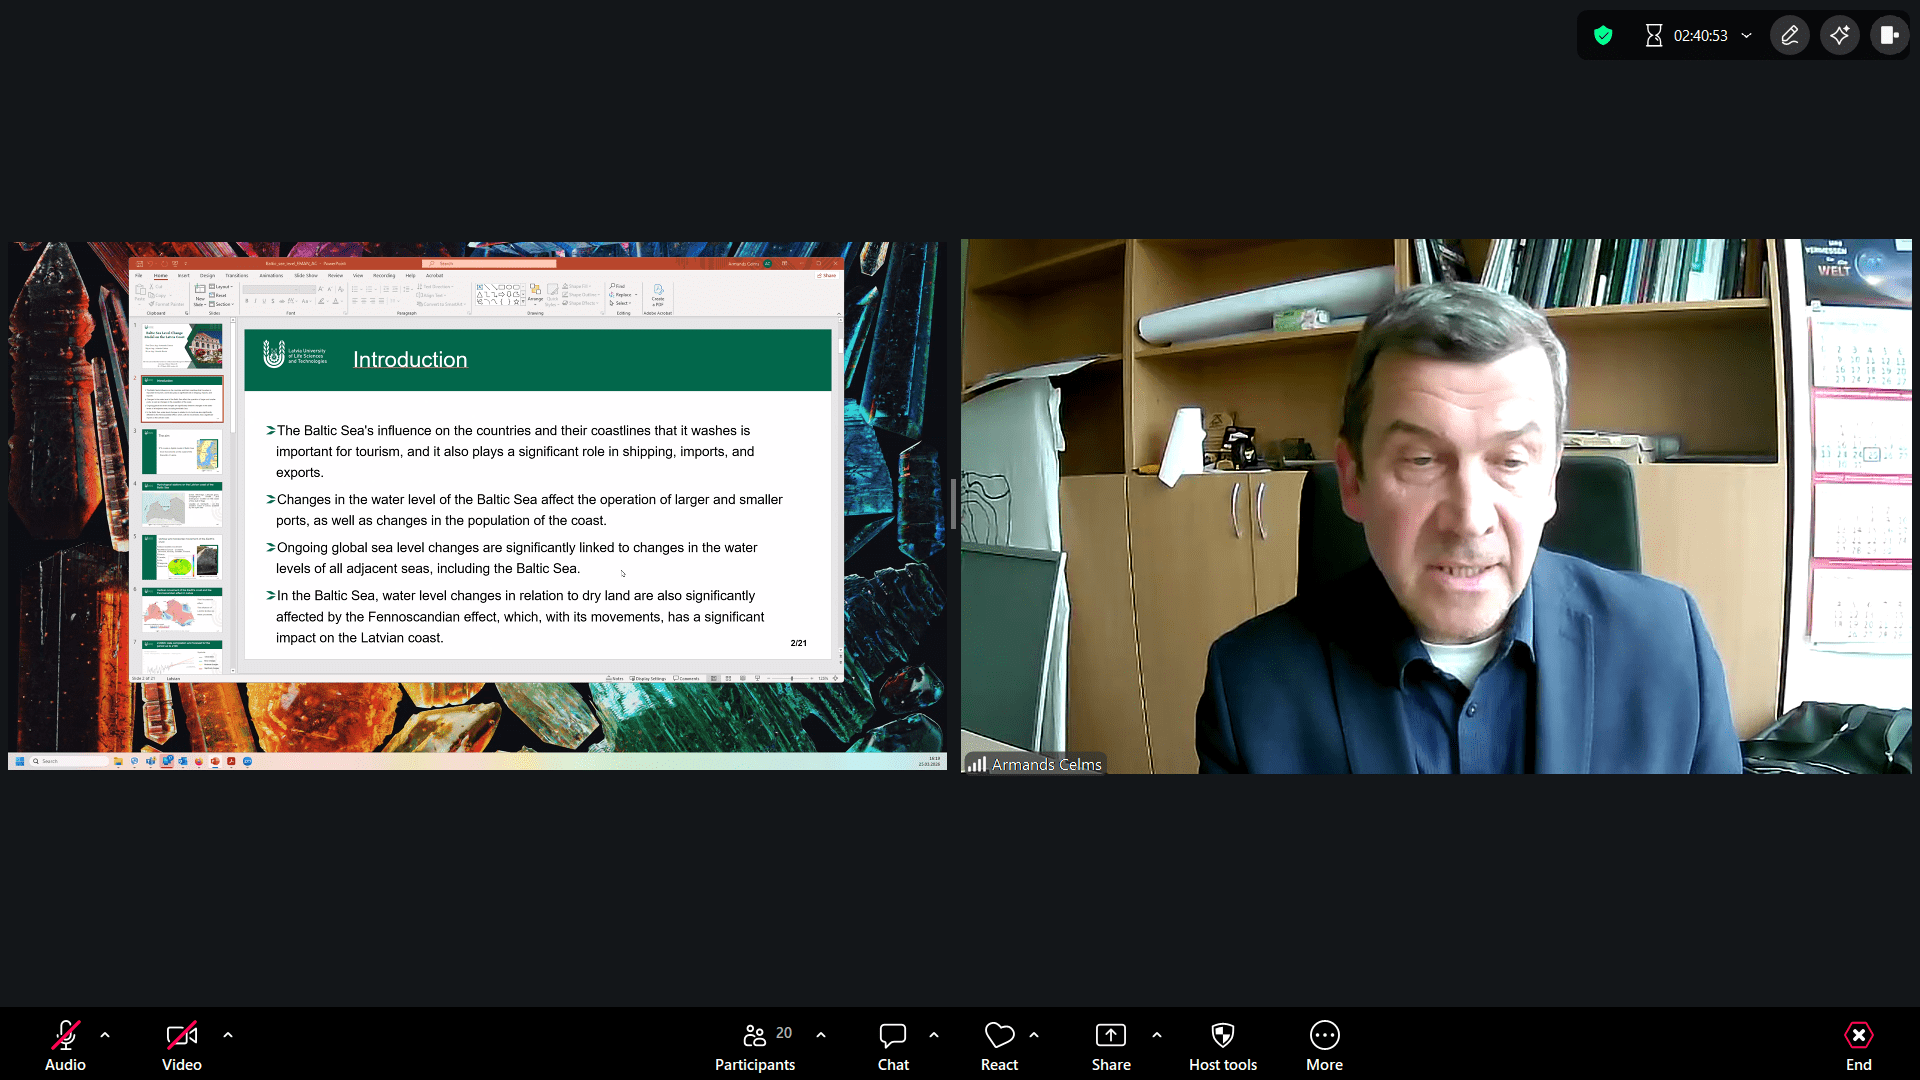Click the shared screen Introduction slide
Screen dimensions: 1920x1080
(x=537, y=492)
